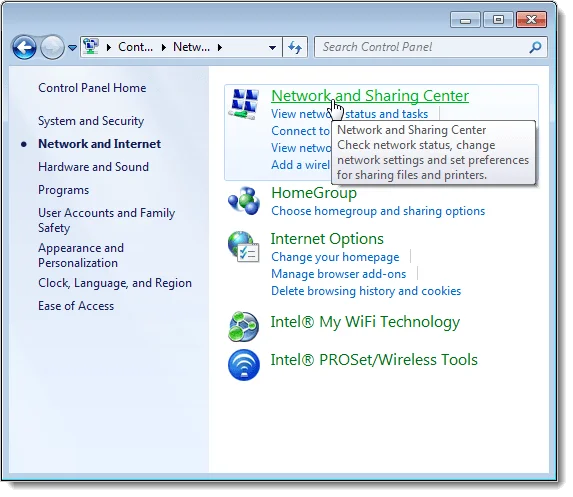Open Clock, Language, and Region

tap(115, 283)
